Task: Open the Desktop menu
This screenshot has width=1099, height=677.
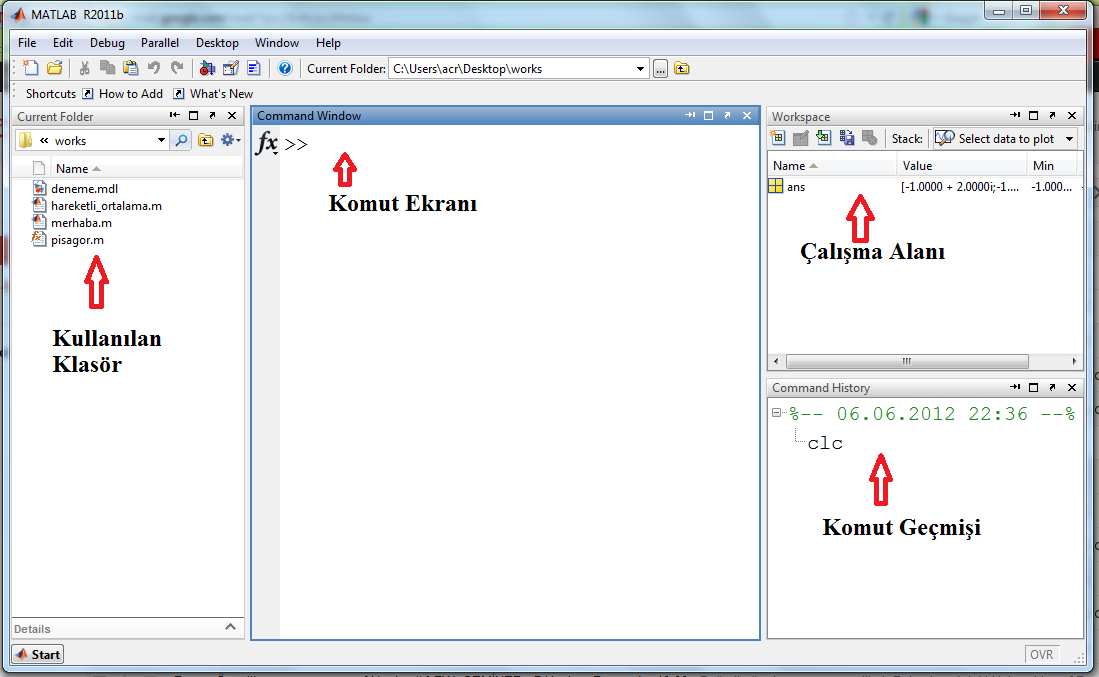Action: point(217,43)
